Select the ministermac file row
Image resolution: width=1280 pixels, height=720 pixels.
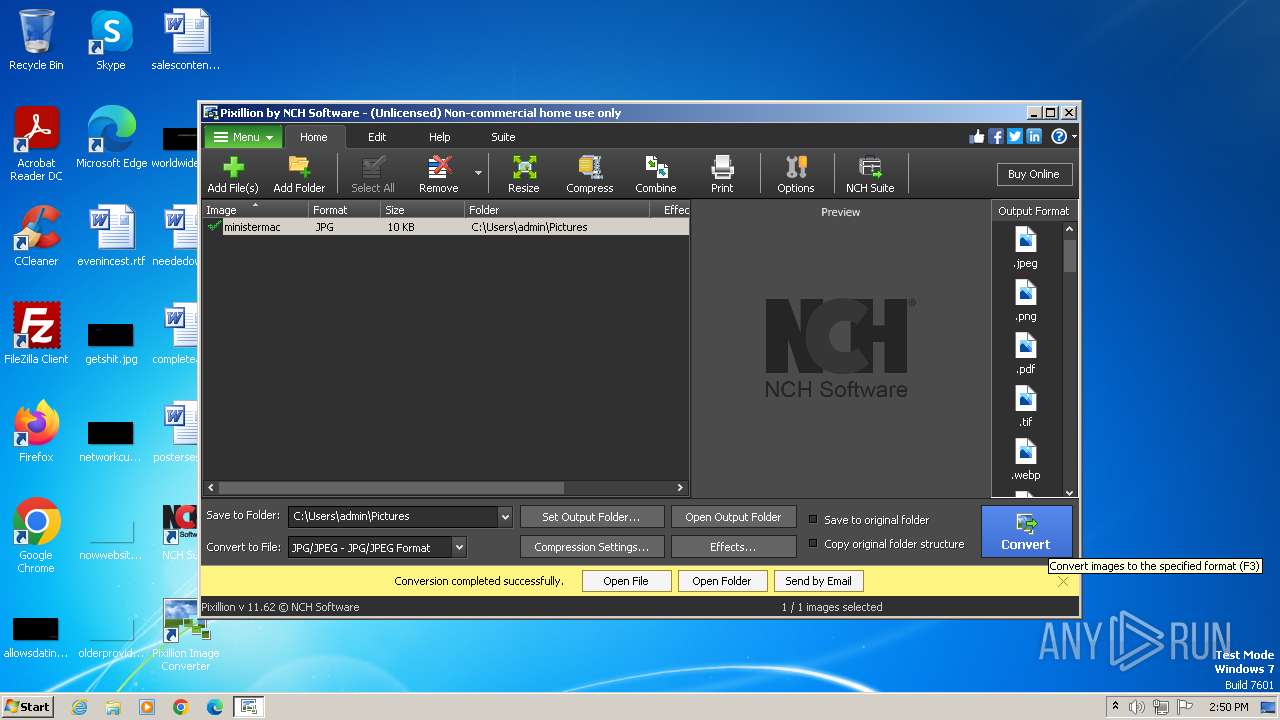446,227
